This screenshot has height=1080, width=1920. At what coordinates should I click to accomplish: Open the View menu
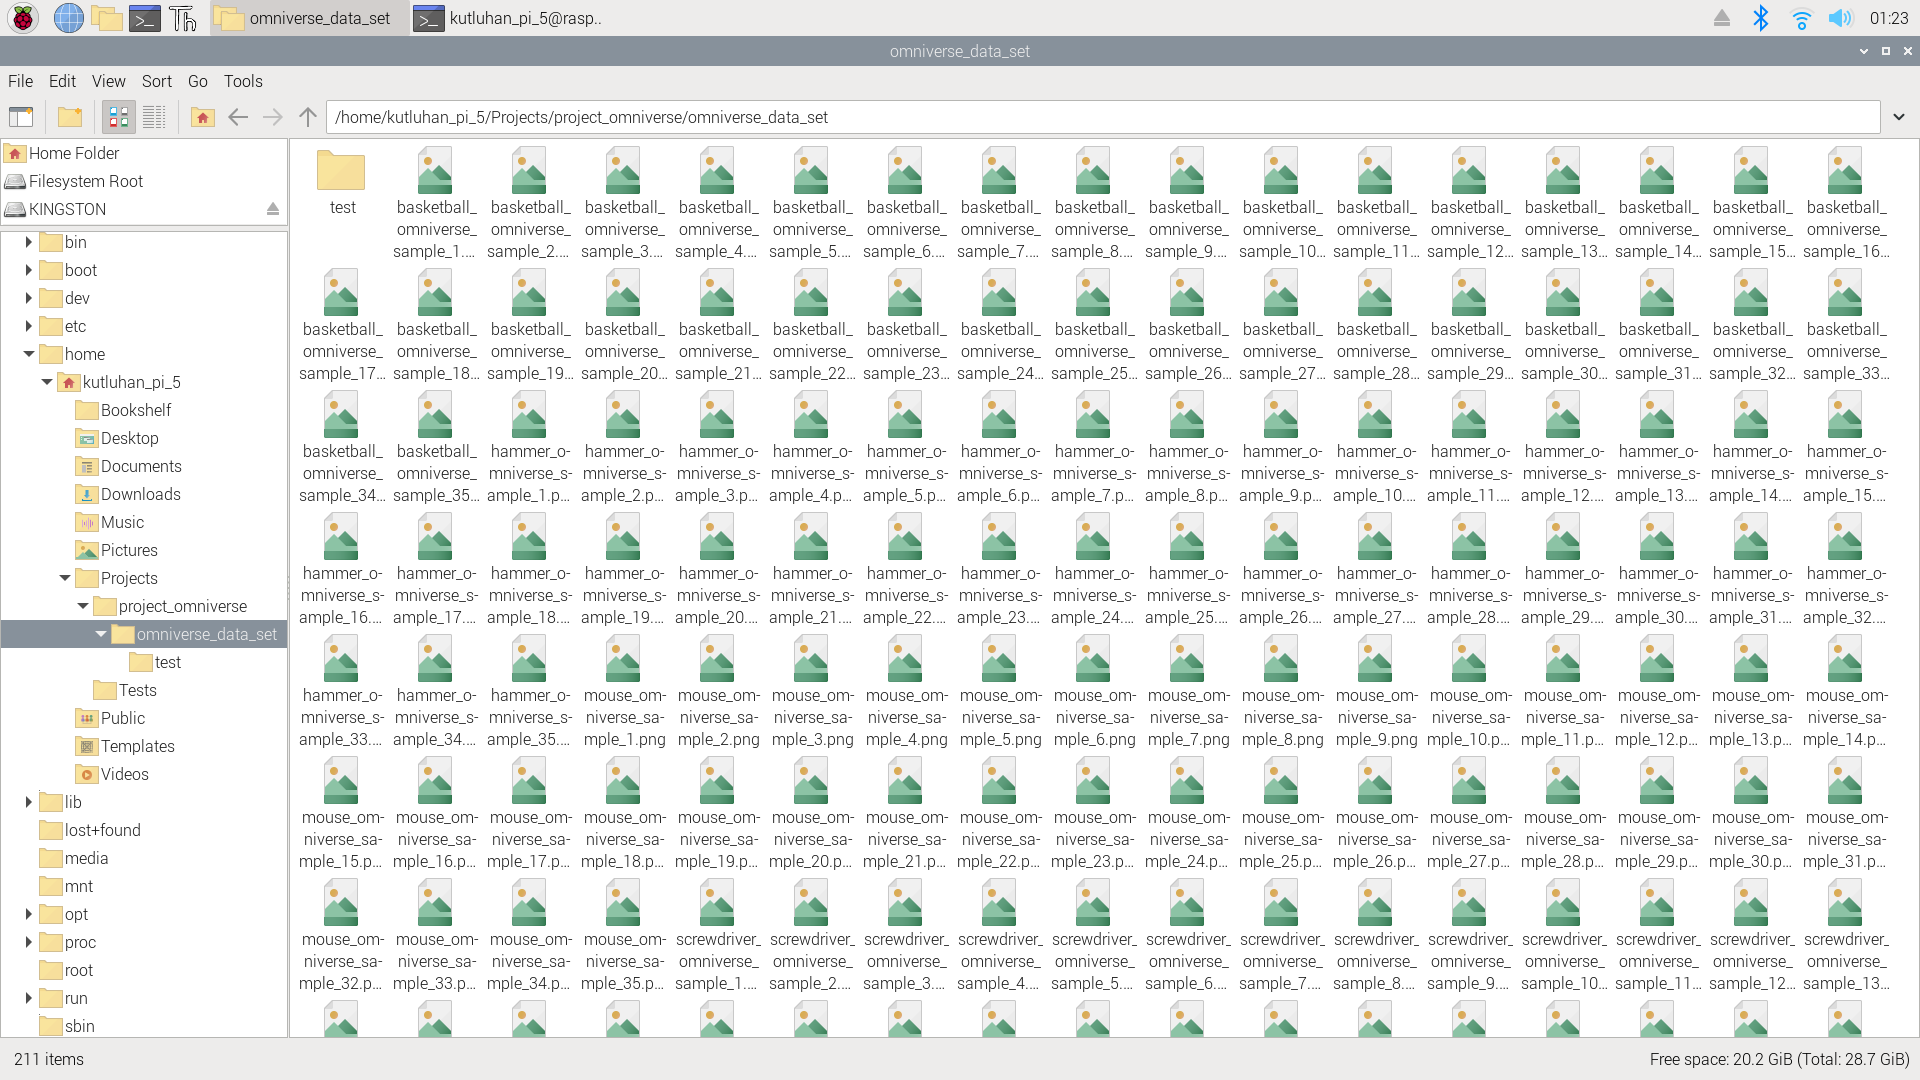[x=108, y=81]
